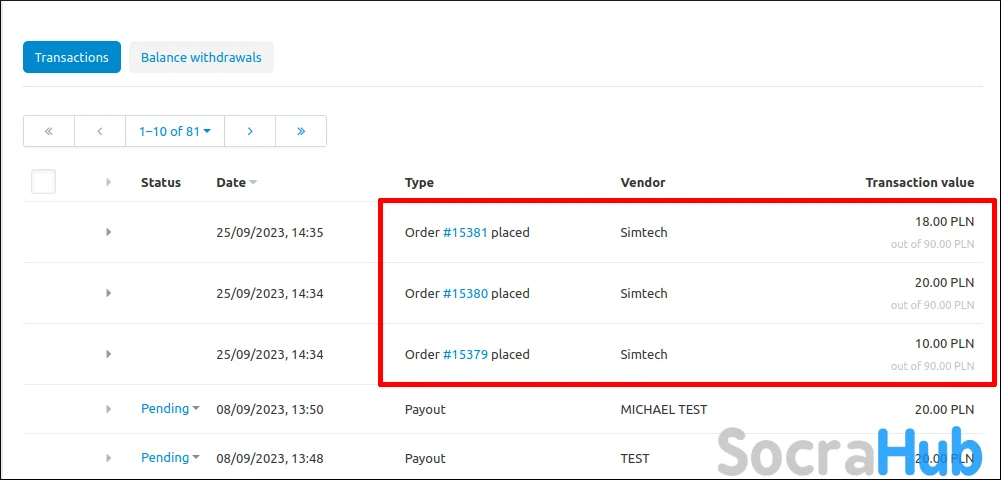
Task: Click the header row expand-all arrow
Action: pyautogui.click(x=109, y=183)
